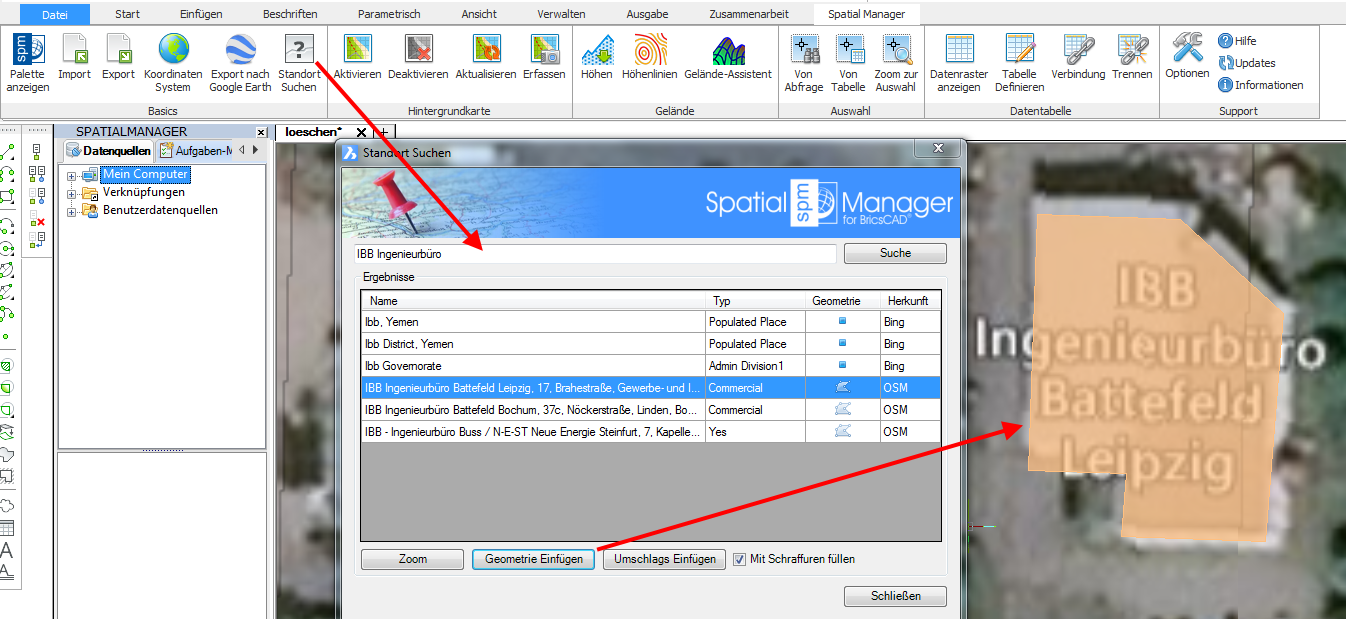Open the Standort Suchen tool
1346x619 pixels.
[x=299, y=60]
